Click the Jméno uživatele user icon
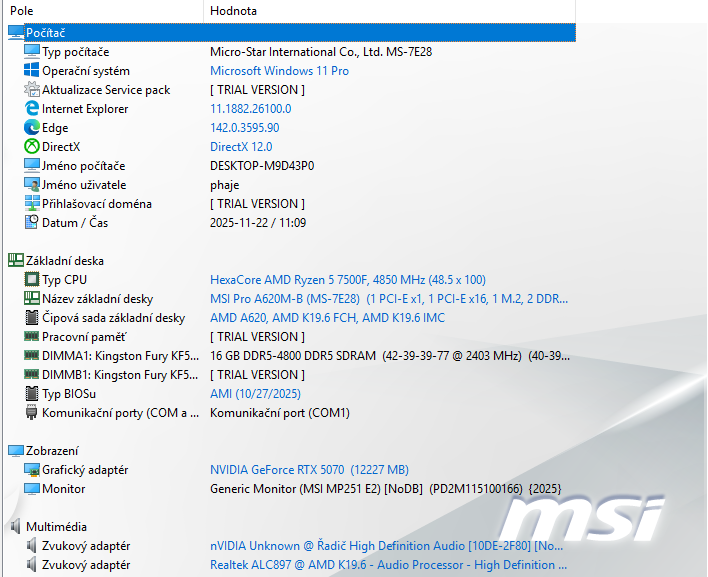The image size is (708, 577). coord(32,184)
